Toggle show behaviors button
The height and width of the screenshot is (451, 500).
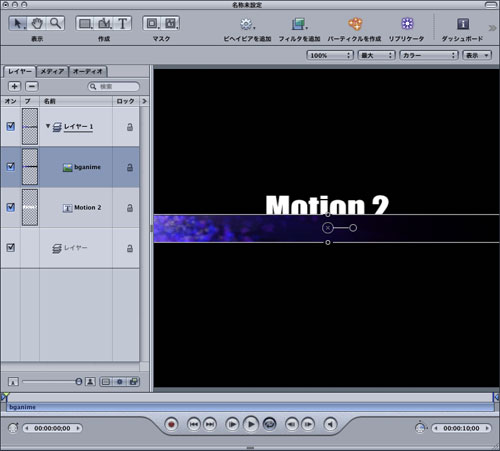tap(120, 382)
